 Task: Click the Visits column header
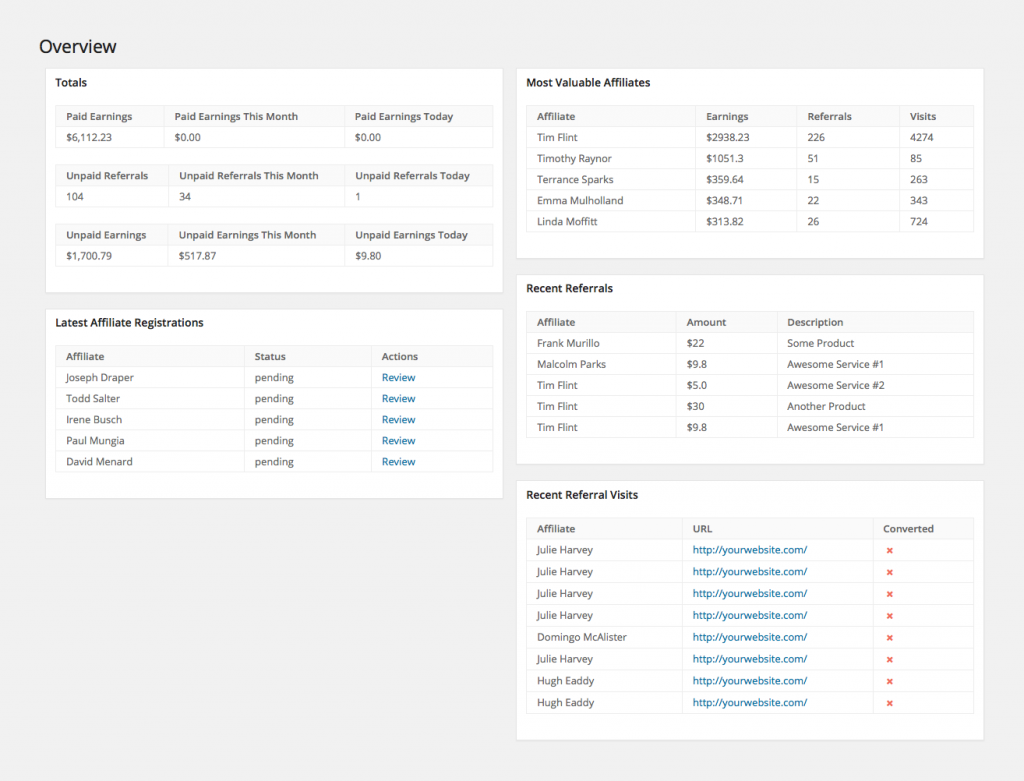923,116
